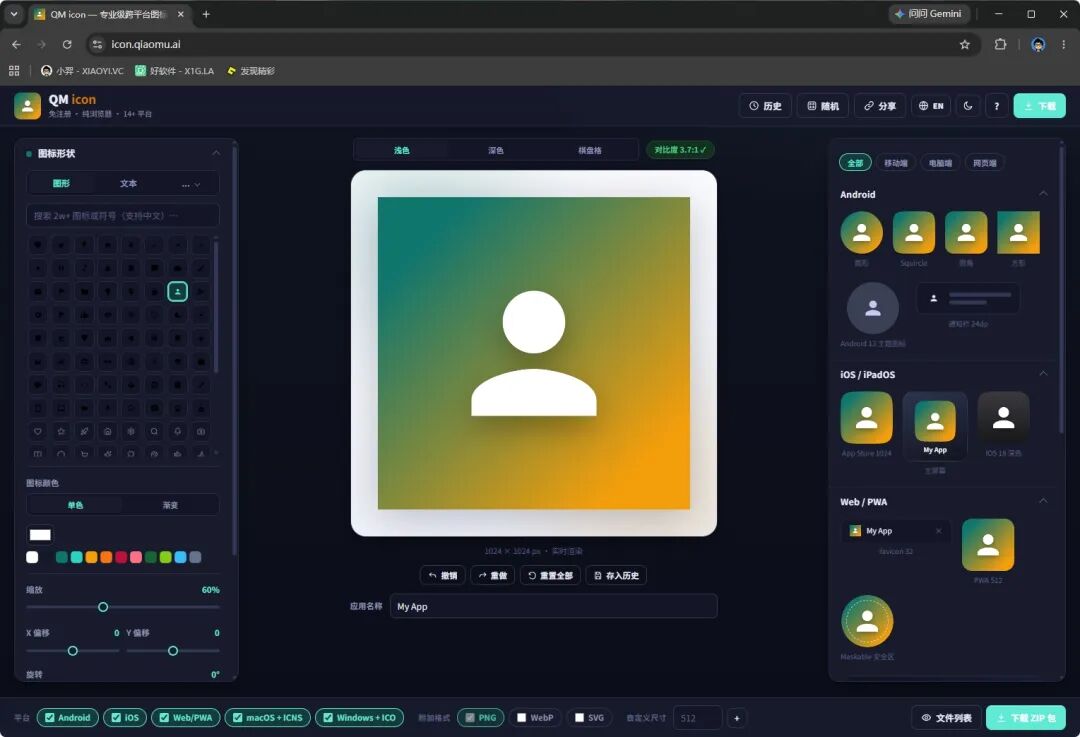Open the question mark help button
This screenshot has height=737, width=1080.
pyautogui.click(x=996, y=106)
